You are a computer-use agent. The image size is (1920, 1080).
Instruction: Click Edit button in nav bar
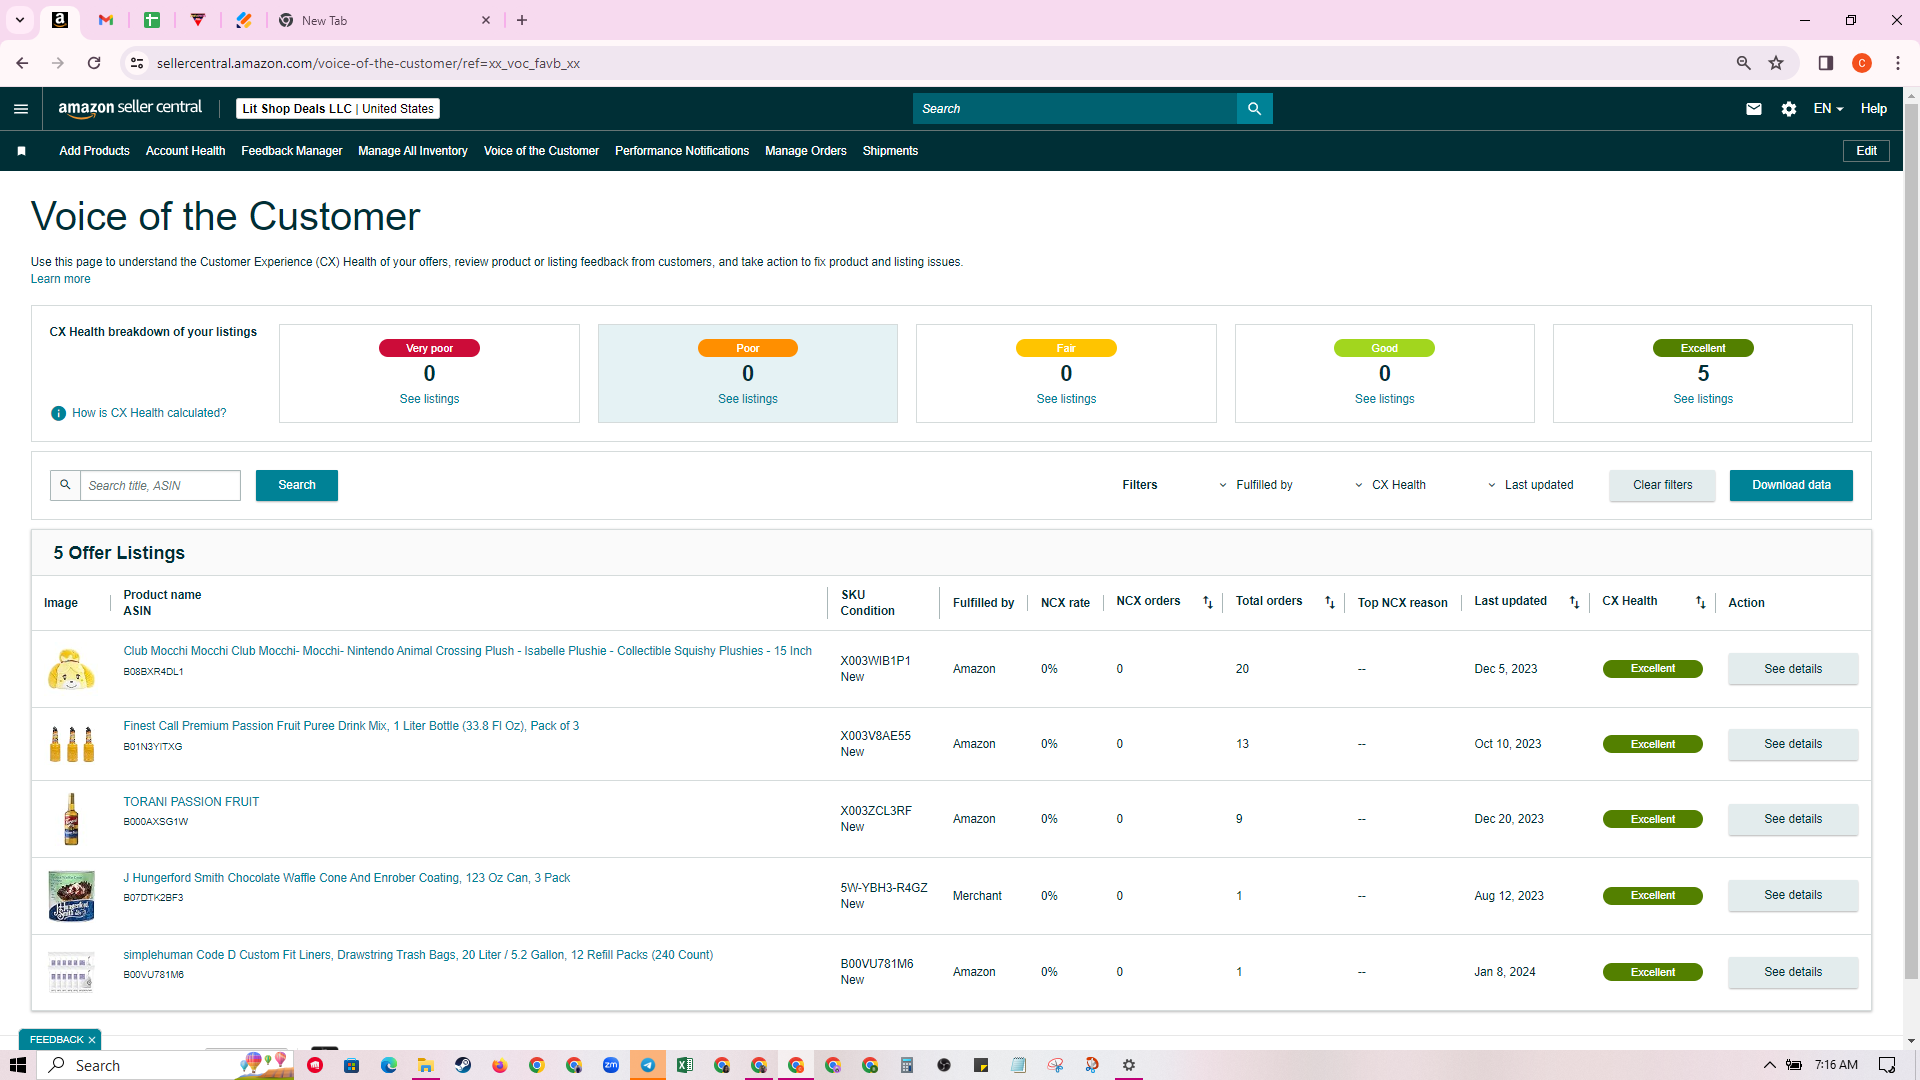tap(1866, 151)
